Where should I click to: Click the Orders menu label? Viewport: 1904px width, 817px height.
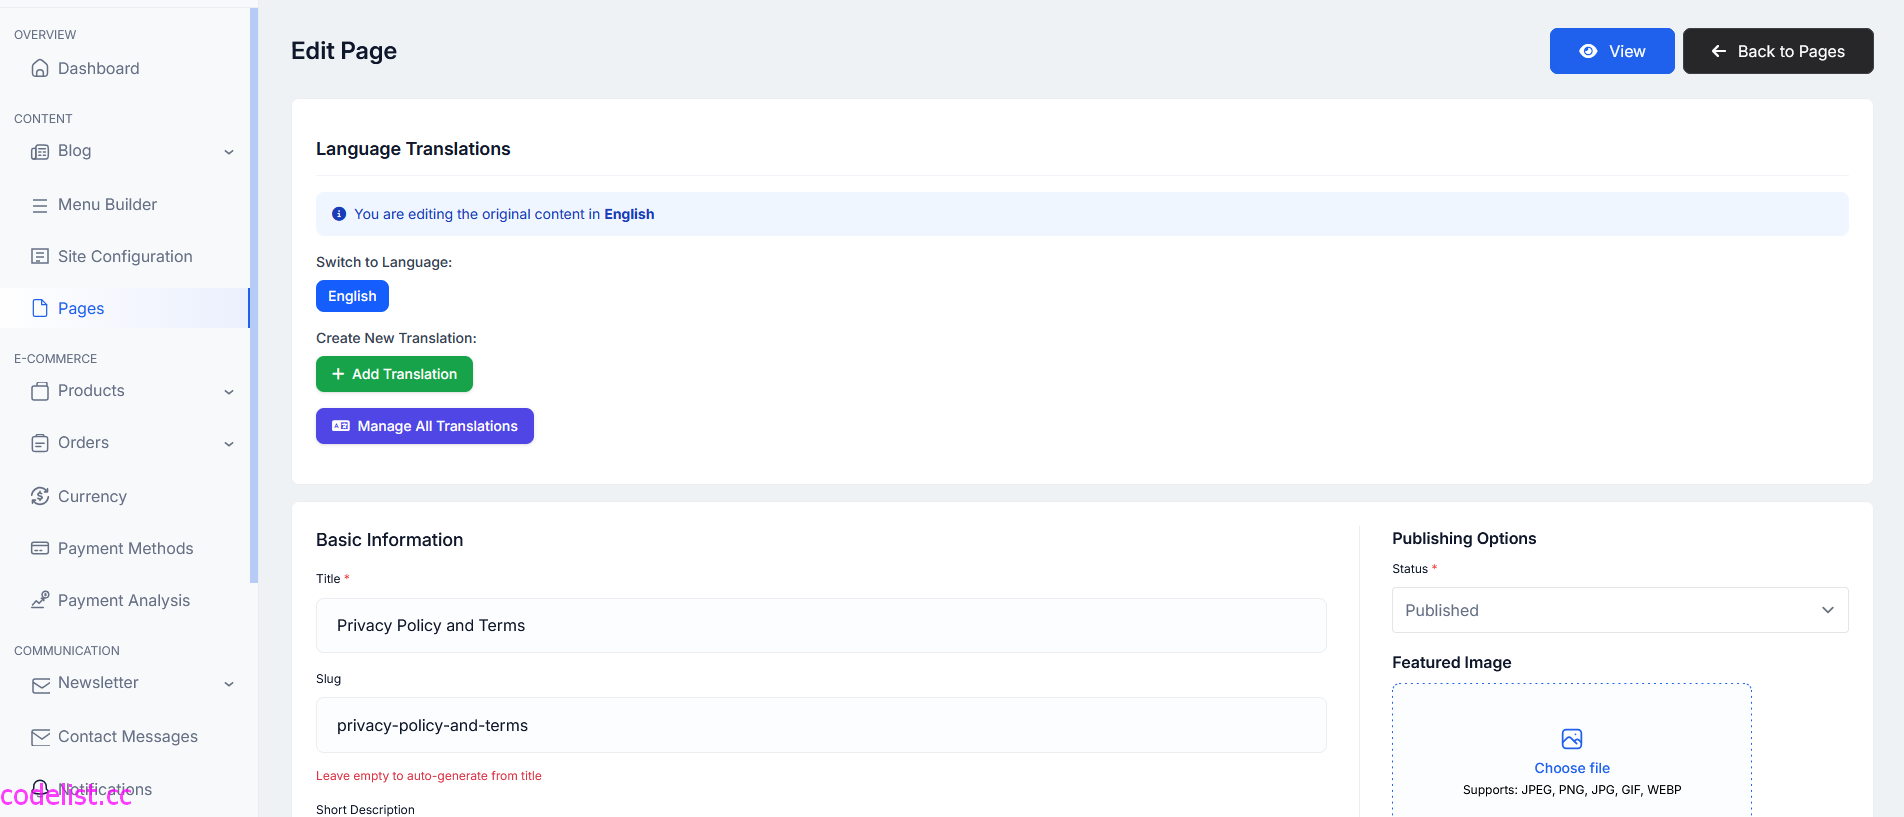(x=83, y=442)
